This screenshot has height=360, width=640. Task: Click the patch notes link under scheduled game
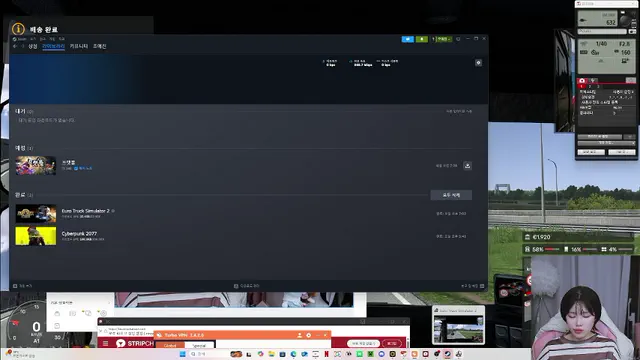tap(83, 168)
